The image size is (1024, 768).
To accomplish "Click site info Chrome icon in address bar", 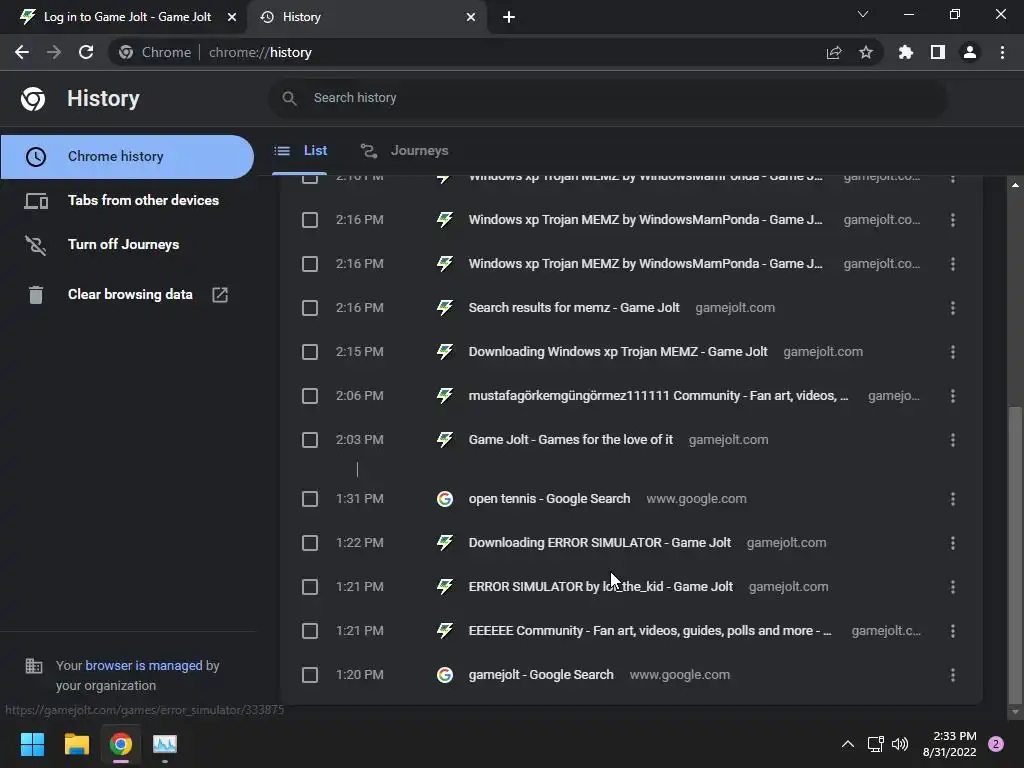I will 126,52.
